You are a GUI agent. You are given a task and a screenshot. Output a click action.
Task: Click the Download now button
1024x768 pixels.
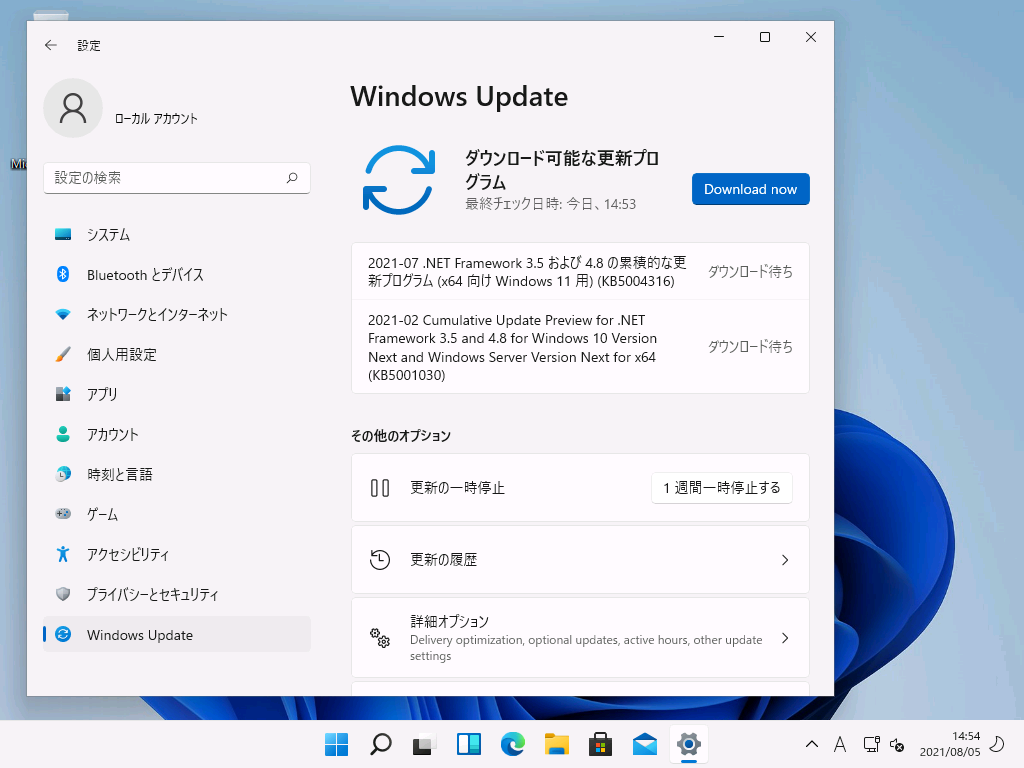pyautogui.click(x=750, y=189)
